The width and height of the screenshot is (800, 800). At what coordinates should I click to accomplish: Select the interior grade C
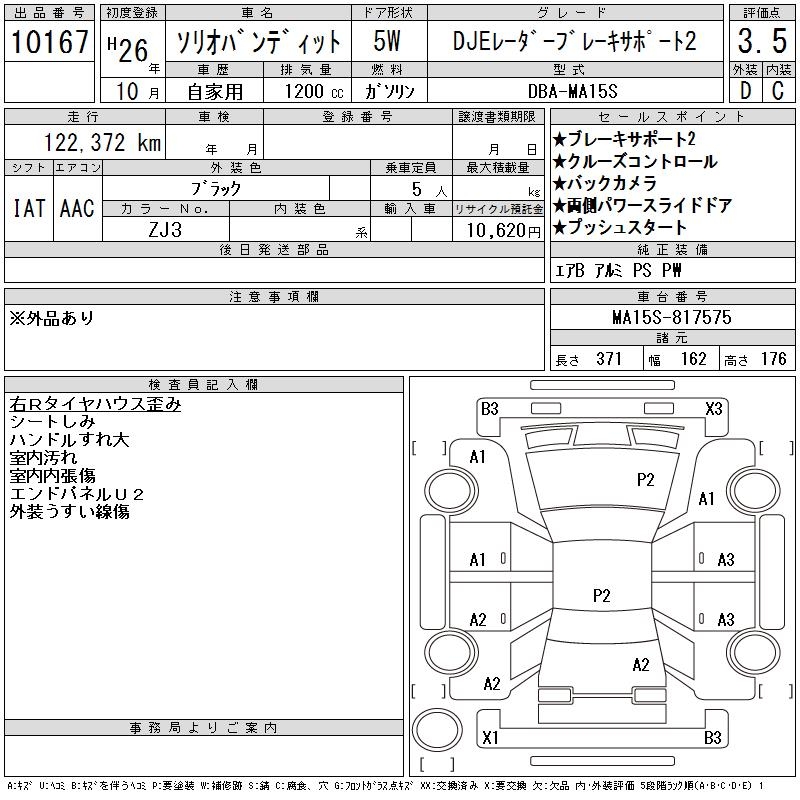[778, 91]
